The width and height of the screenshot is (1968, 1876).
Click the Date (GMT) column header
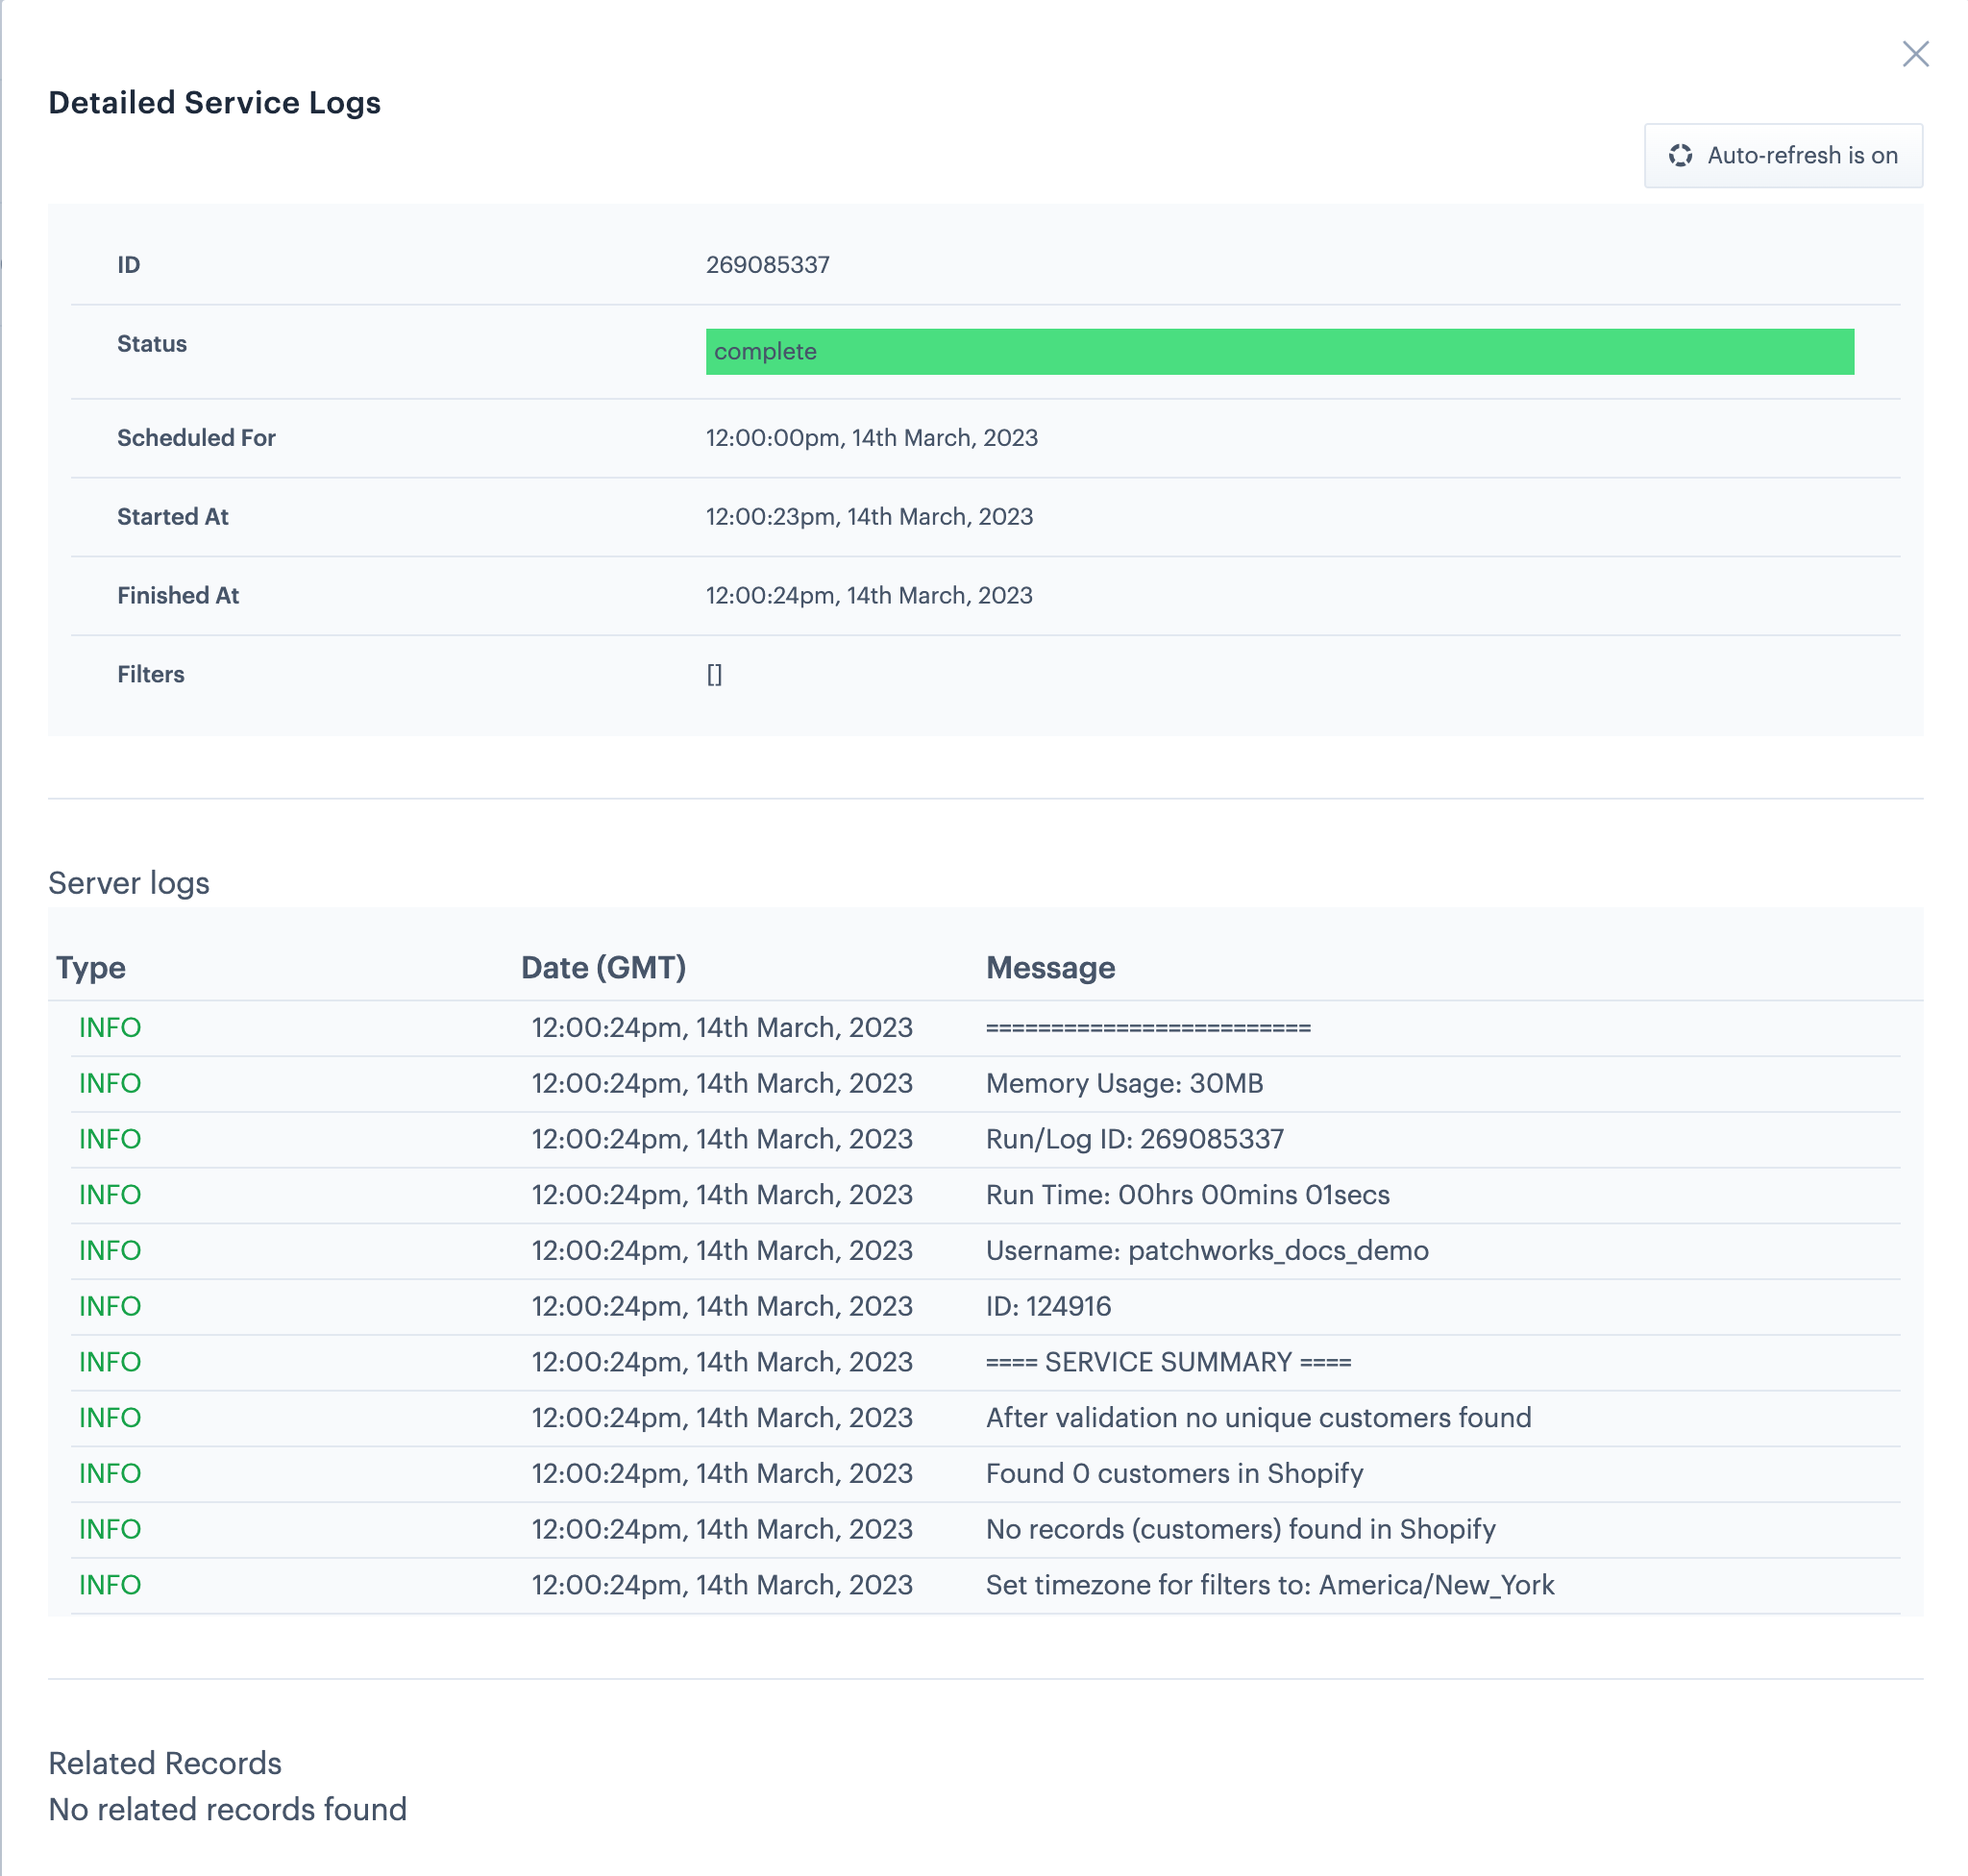coord(603,967)
